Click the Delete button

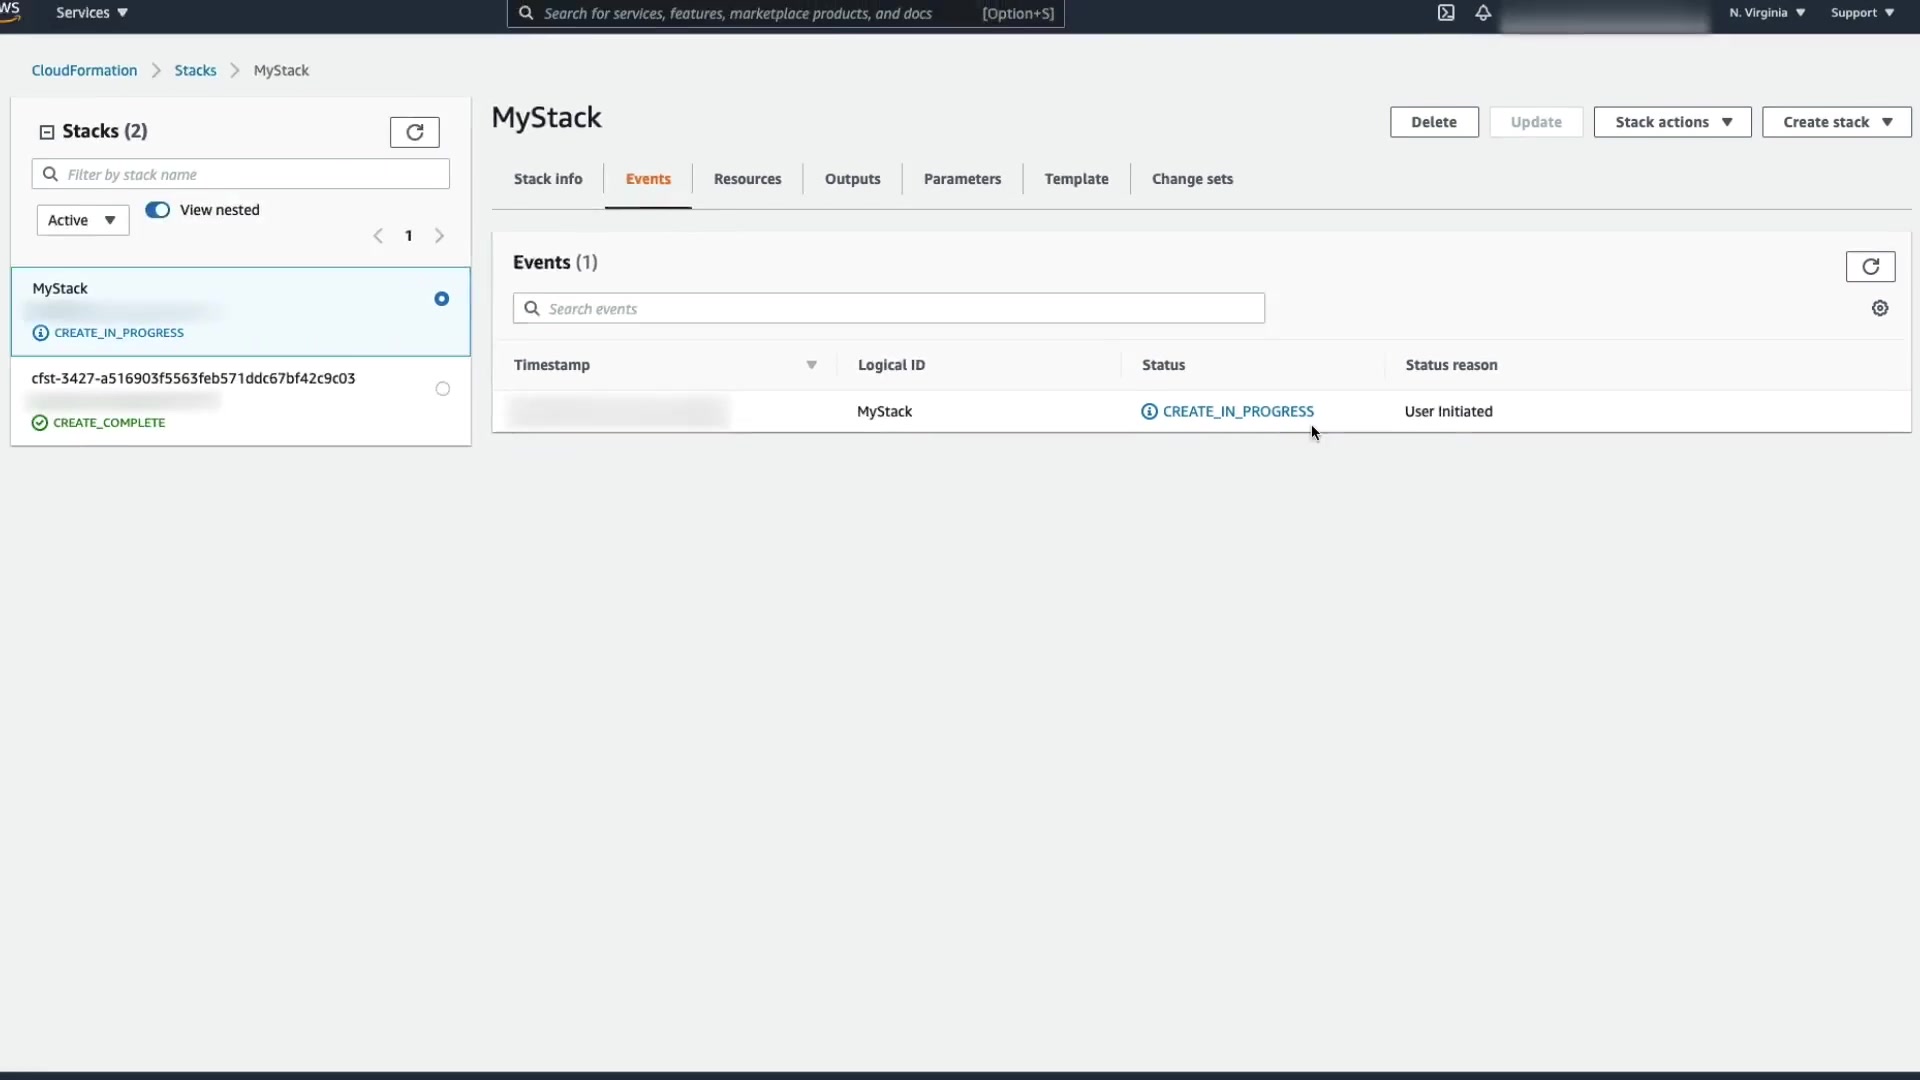pos(1433,122)
